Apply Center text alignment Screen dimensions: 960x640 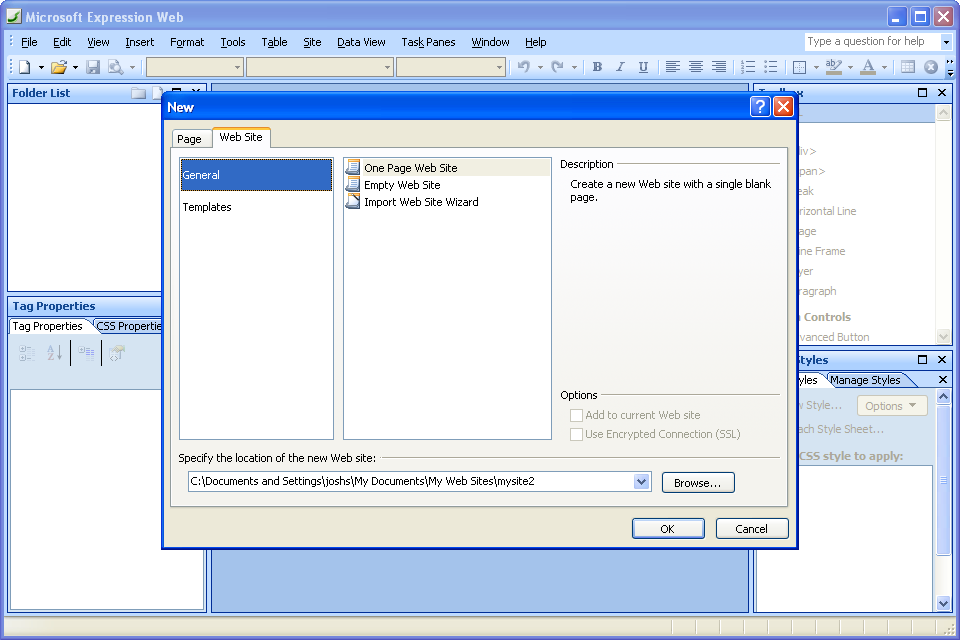coord(696,67)
